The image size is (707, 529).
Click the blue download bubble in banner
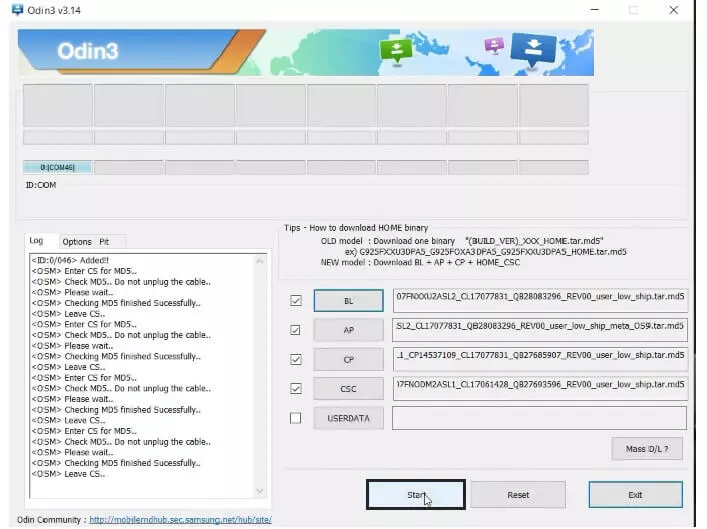pos(533,49)
